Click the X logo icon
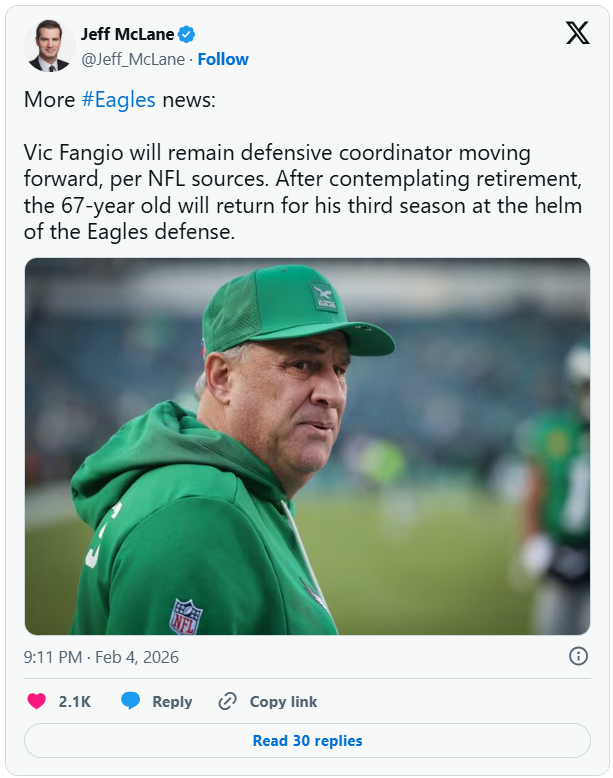The image size is (613, 778). [x=578, y=34]
